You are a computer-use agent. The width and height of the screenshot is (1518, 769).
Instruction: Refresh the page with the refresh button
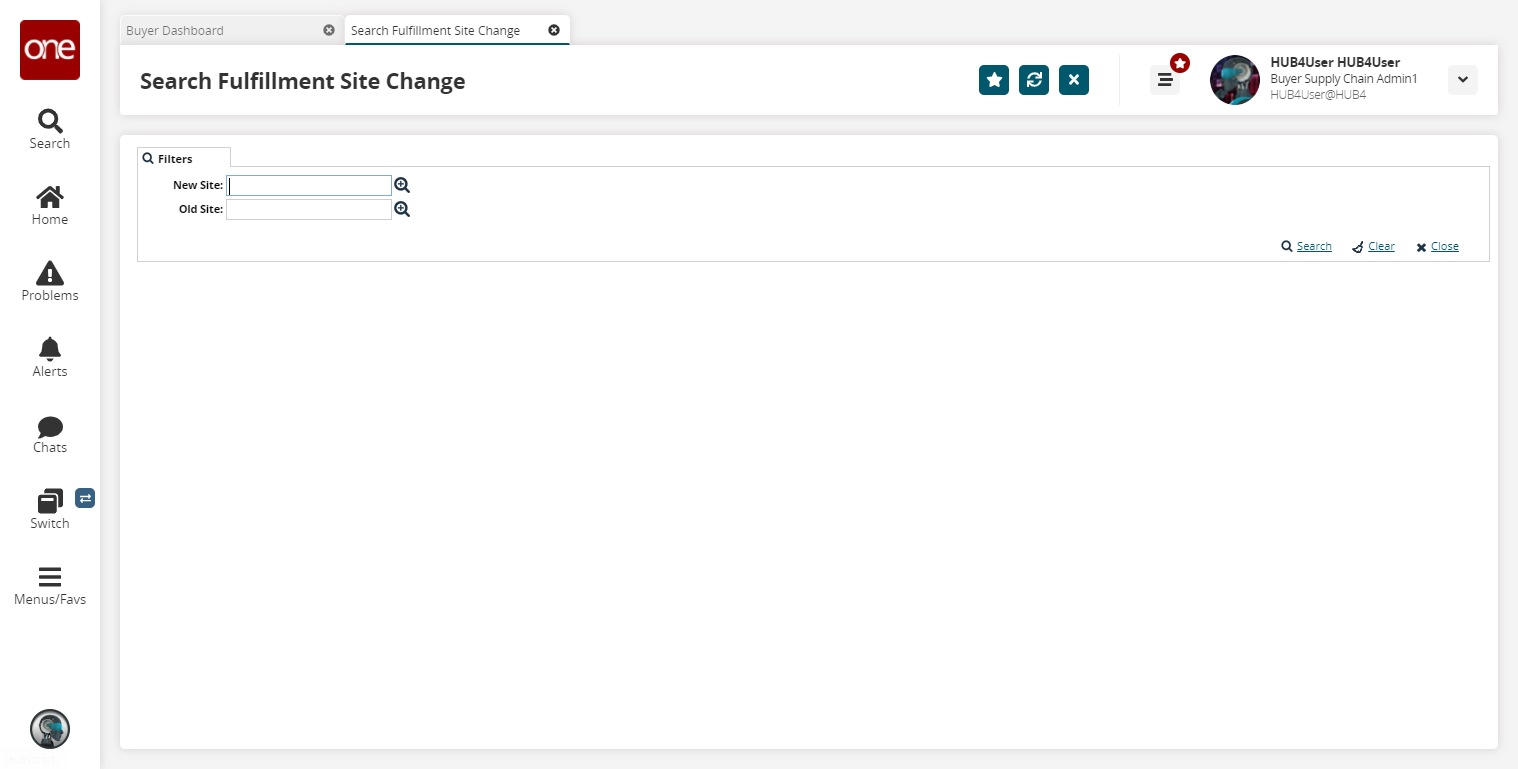point(1034,80)
